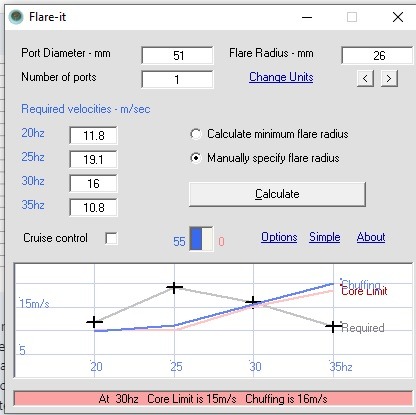Click the blue 55 value label
The image size is (416, 415).
coord(179,241)
